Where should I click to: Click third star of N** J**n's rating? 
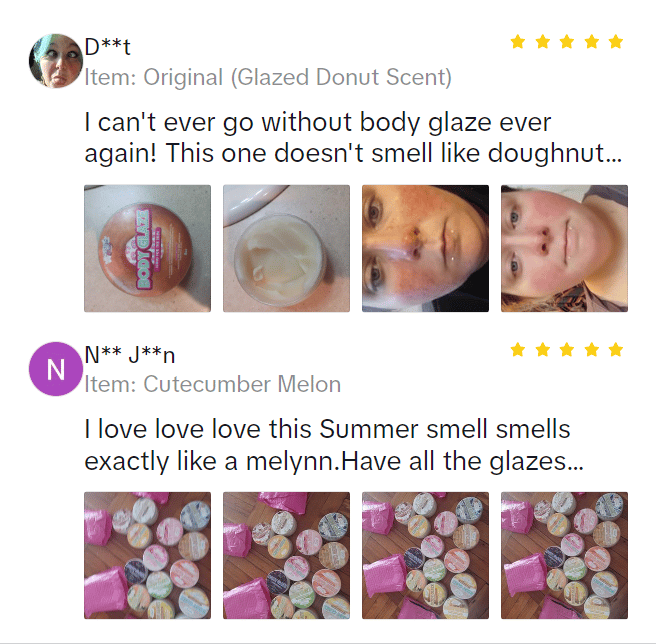[567, 349]
